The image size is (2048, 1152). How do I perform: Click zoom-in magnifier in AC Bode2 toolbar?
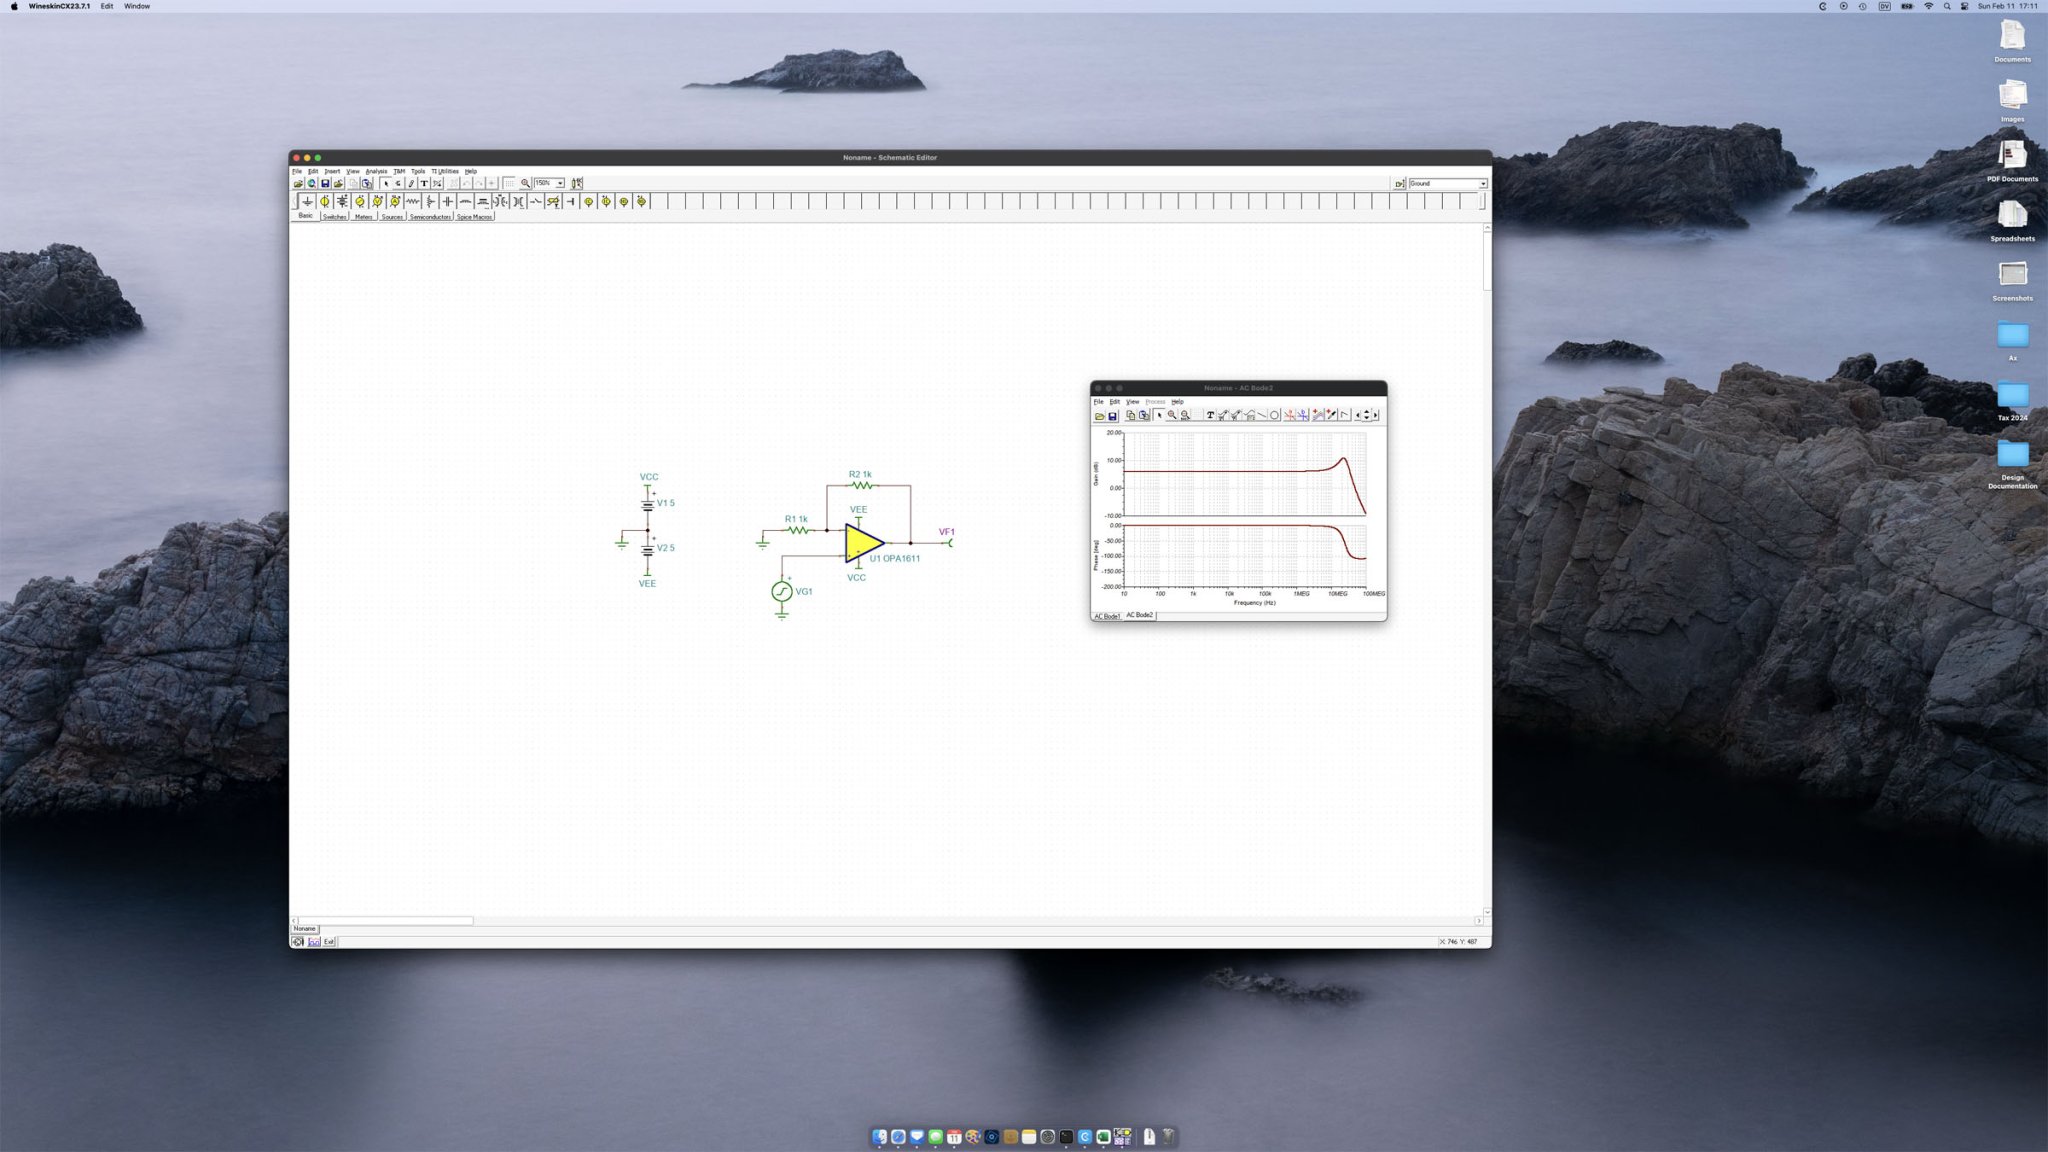point(1172,415)
